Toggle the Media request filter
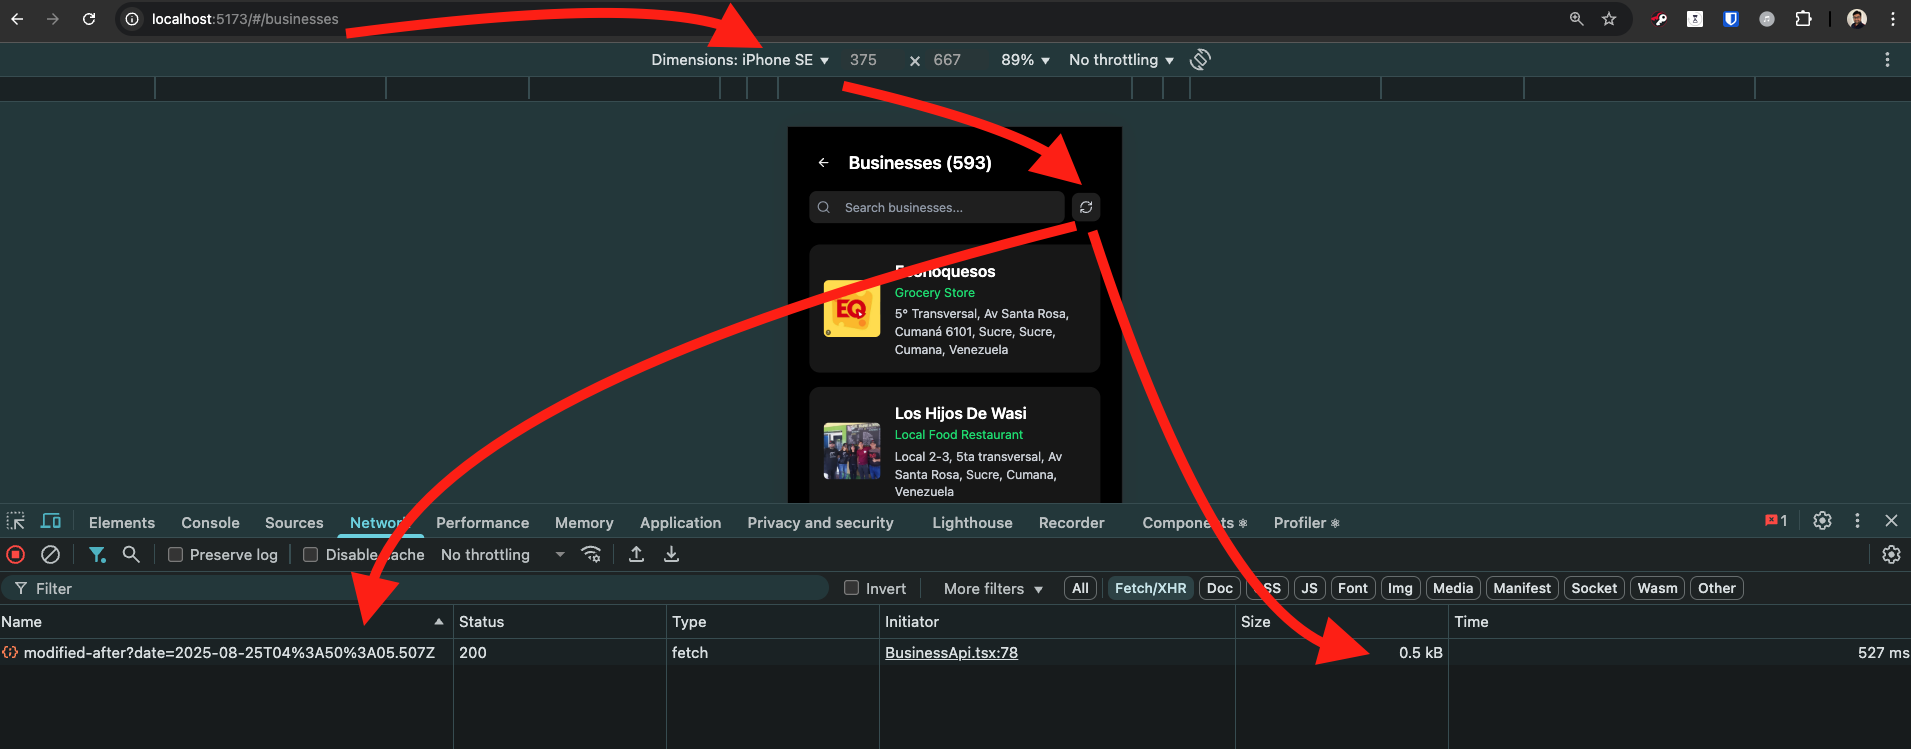The width and height of the screenshot is (1911, 749). [1453, 588]
